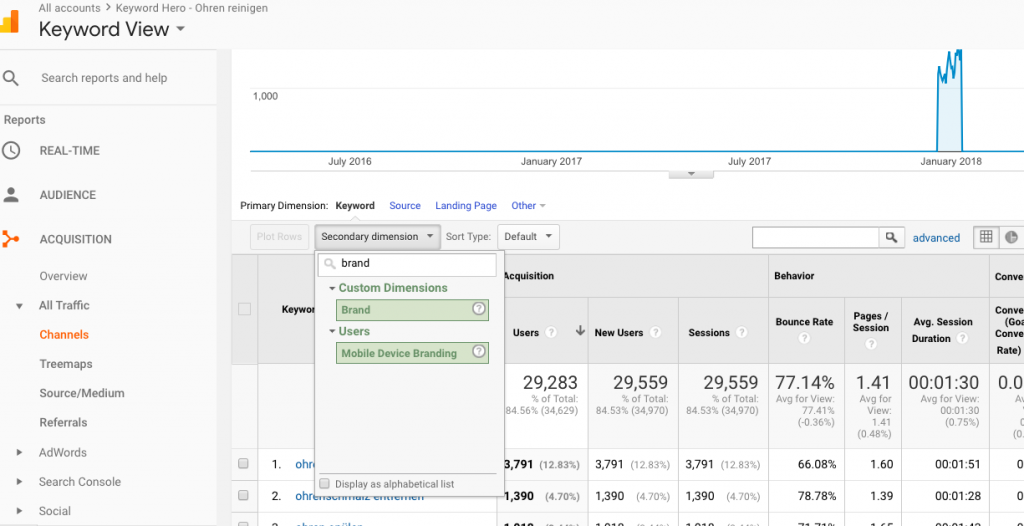Screen dimensions: 1024x526
Task: Toggle the select-all rows checkbox in header
Action: pyautogui.click(x=244, y=309)
